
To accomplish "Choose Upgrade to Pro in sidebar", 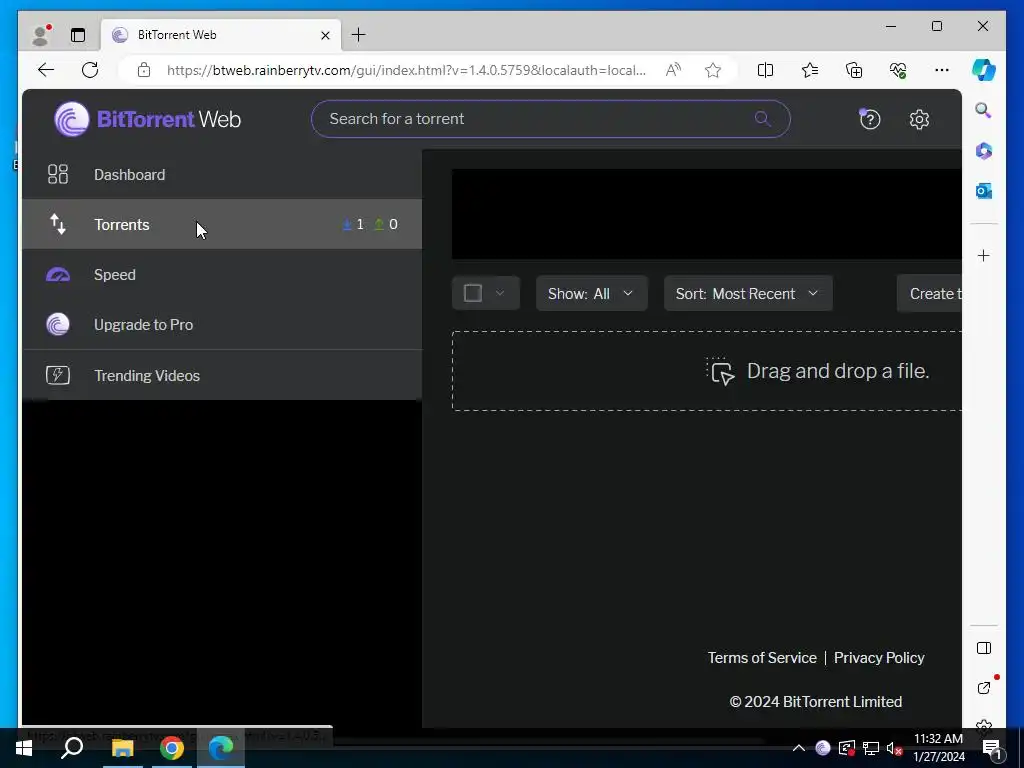I will 222,325.
